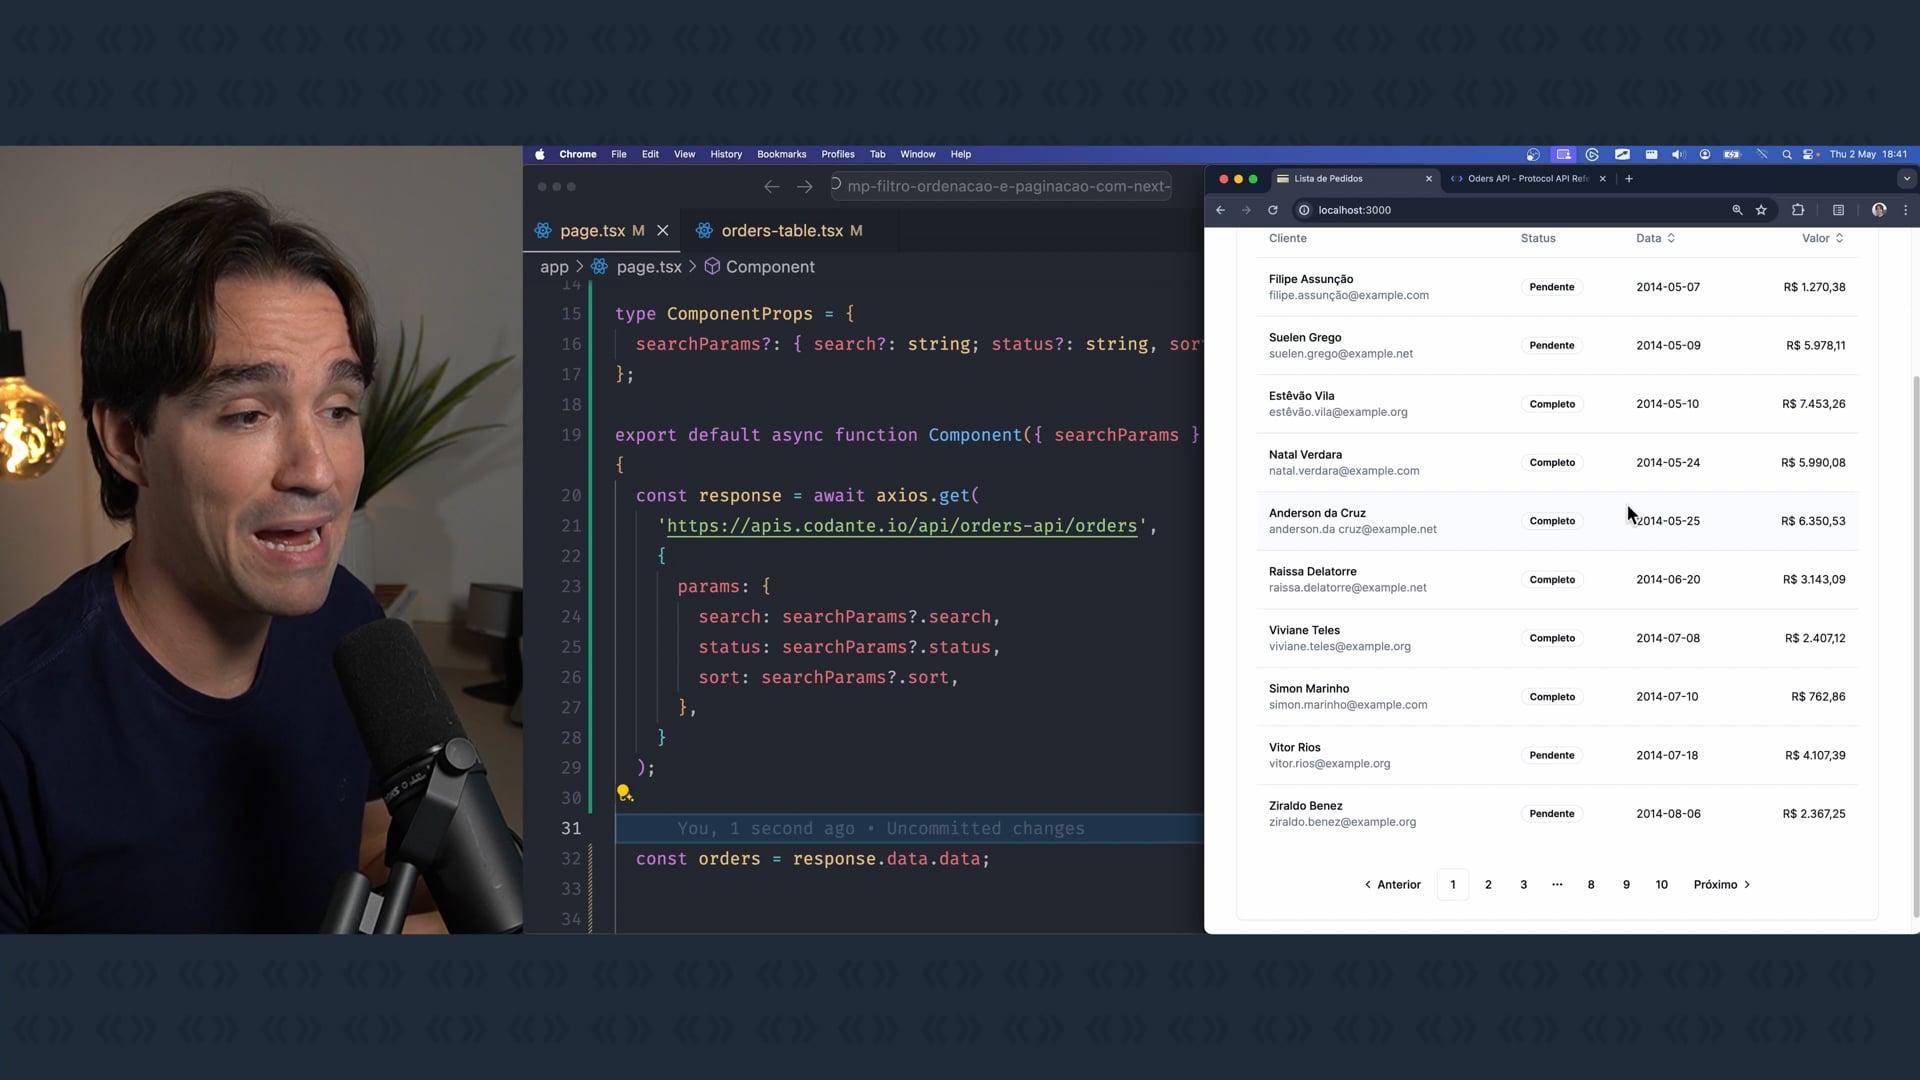Switch to the orders-table.tsx editor tab
Screen dimensions: 1920x1080
pyautogui.click(x=781, y=231)
